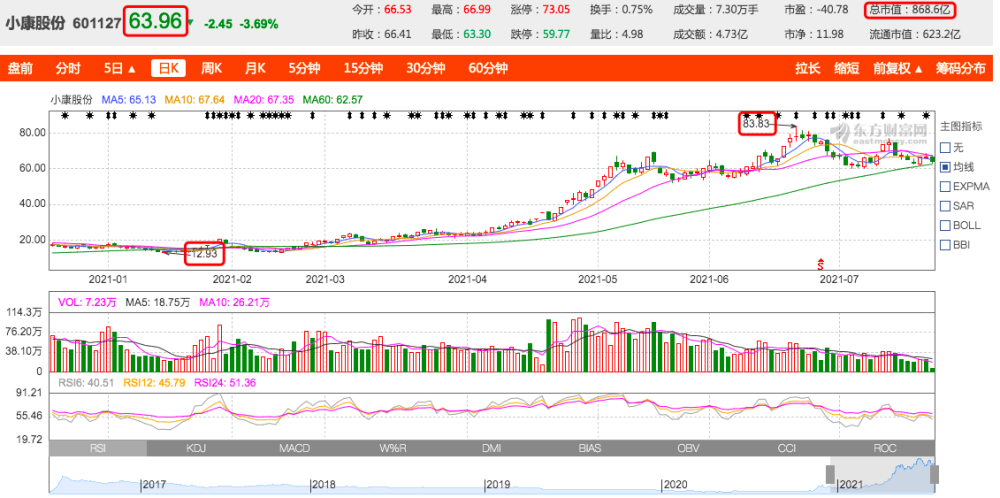Select the ROC indicator tab
The image size is (1000, 498).
point(885,449)
